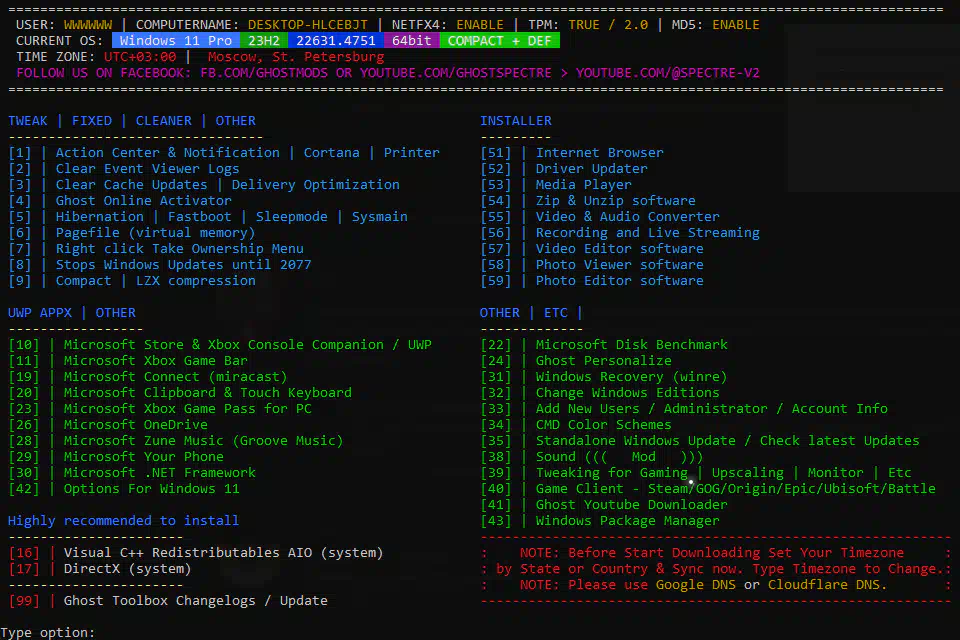
Task: Select 'Microsoft Clipboard & Touch Keyboard' entry
Action: pos(180,392)
